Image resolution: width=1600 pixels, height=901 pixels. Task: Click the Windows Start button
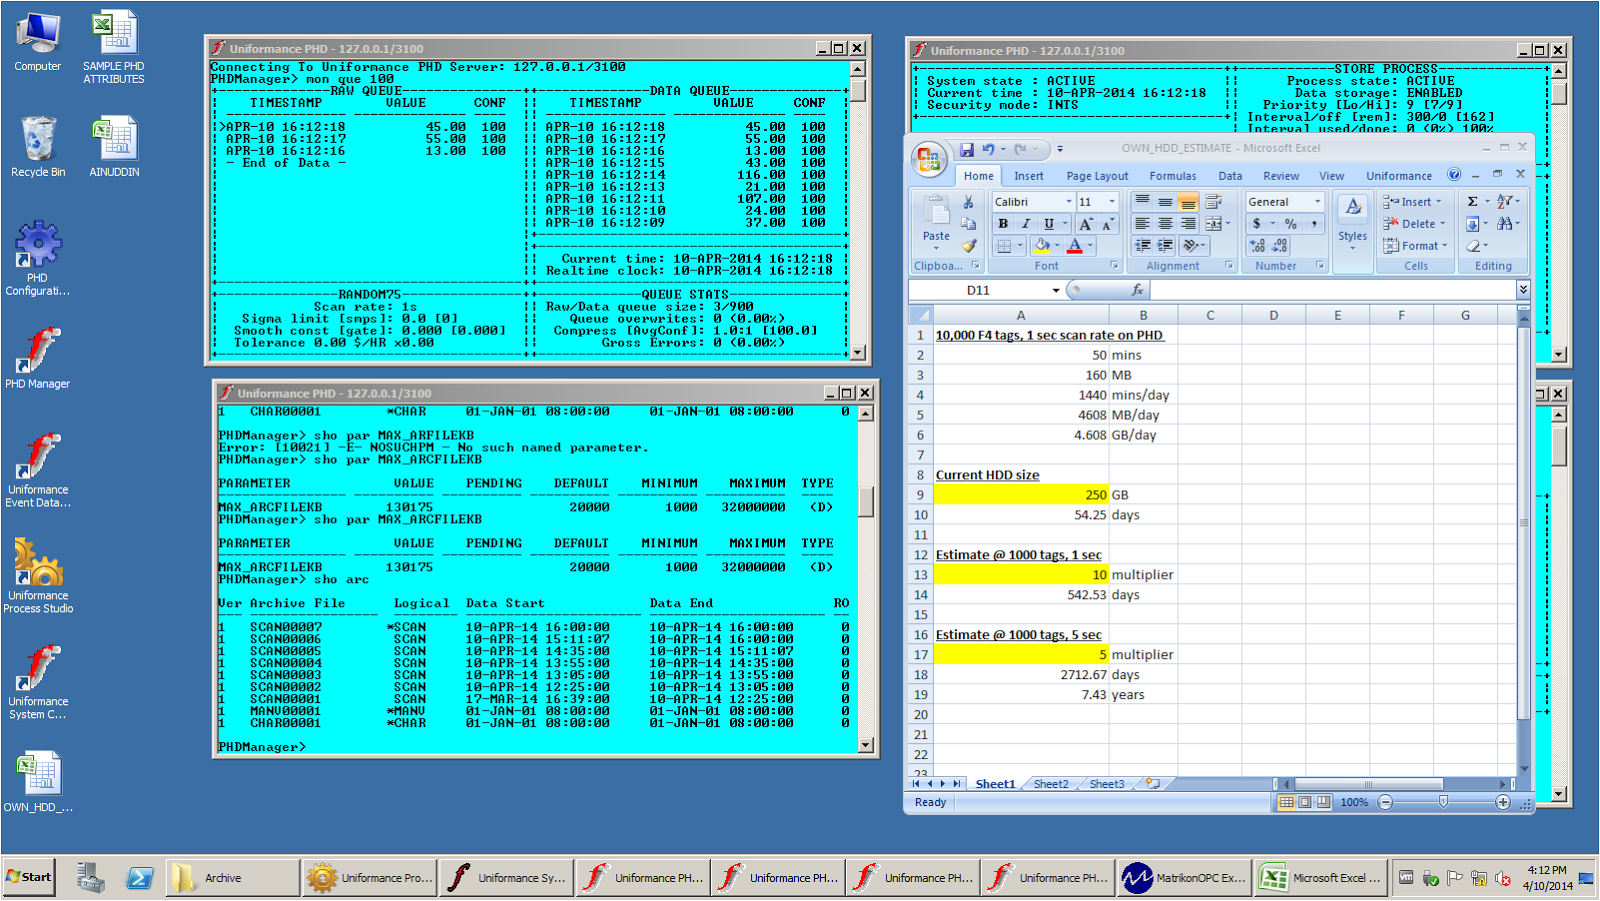[28, 877]
